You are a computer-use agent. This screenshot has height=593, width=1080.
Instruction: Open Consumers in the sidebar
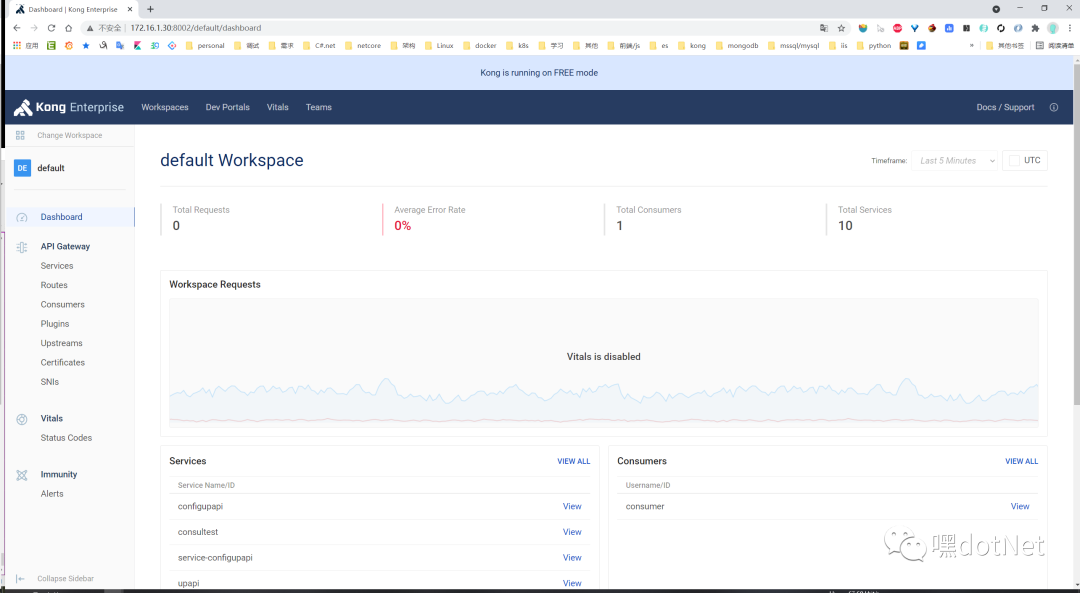tap(63, 304)
